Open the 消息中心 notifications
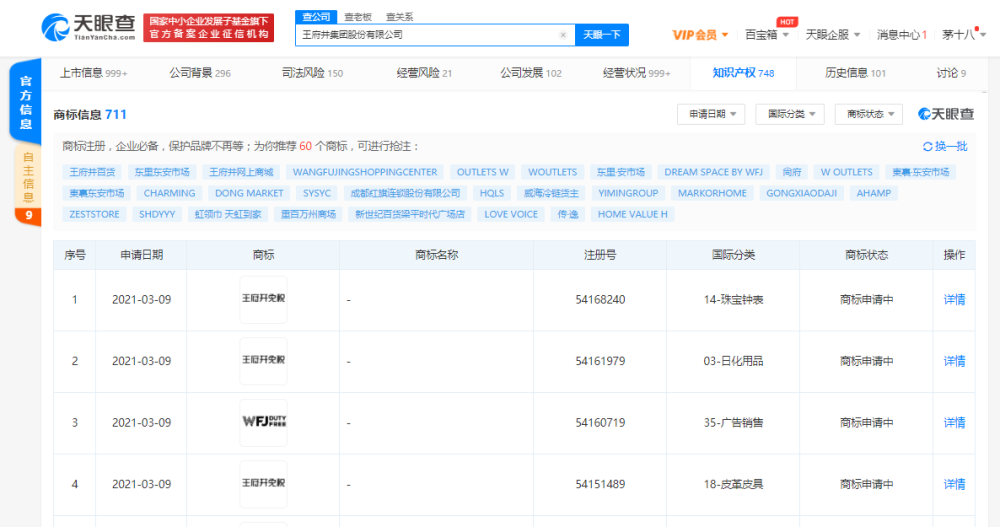The width and height of the screenshot is (1000, 527). point(901,35)
